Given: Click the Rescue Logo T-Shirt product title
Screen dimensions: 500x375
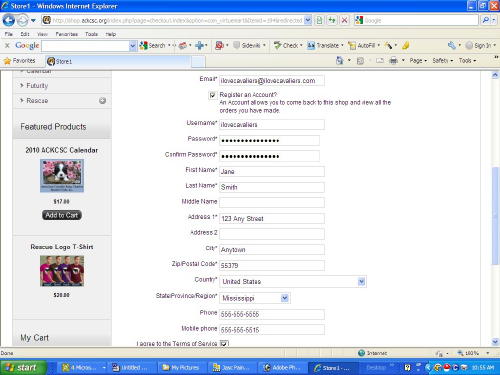Looking at the screenshot, I should [62, 247].
